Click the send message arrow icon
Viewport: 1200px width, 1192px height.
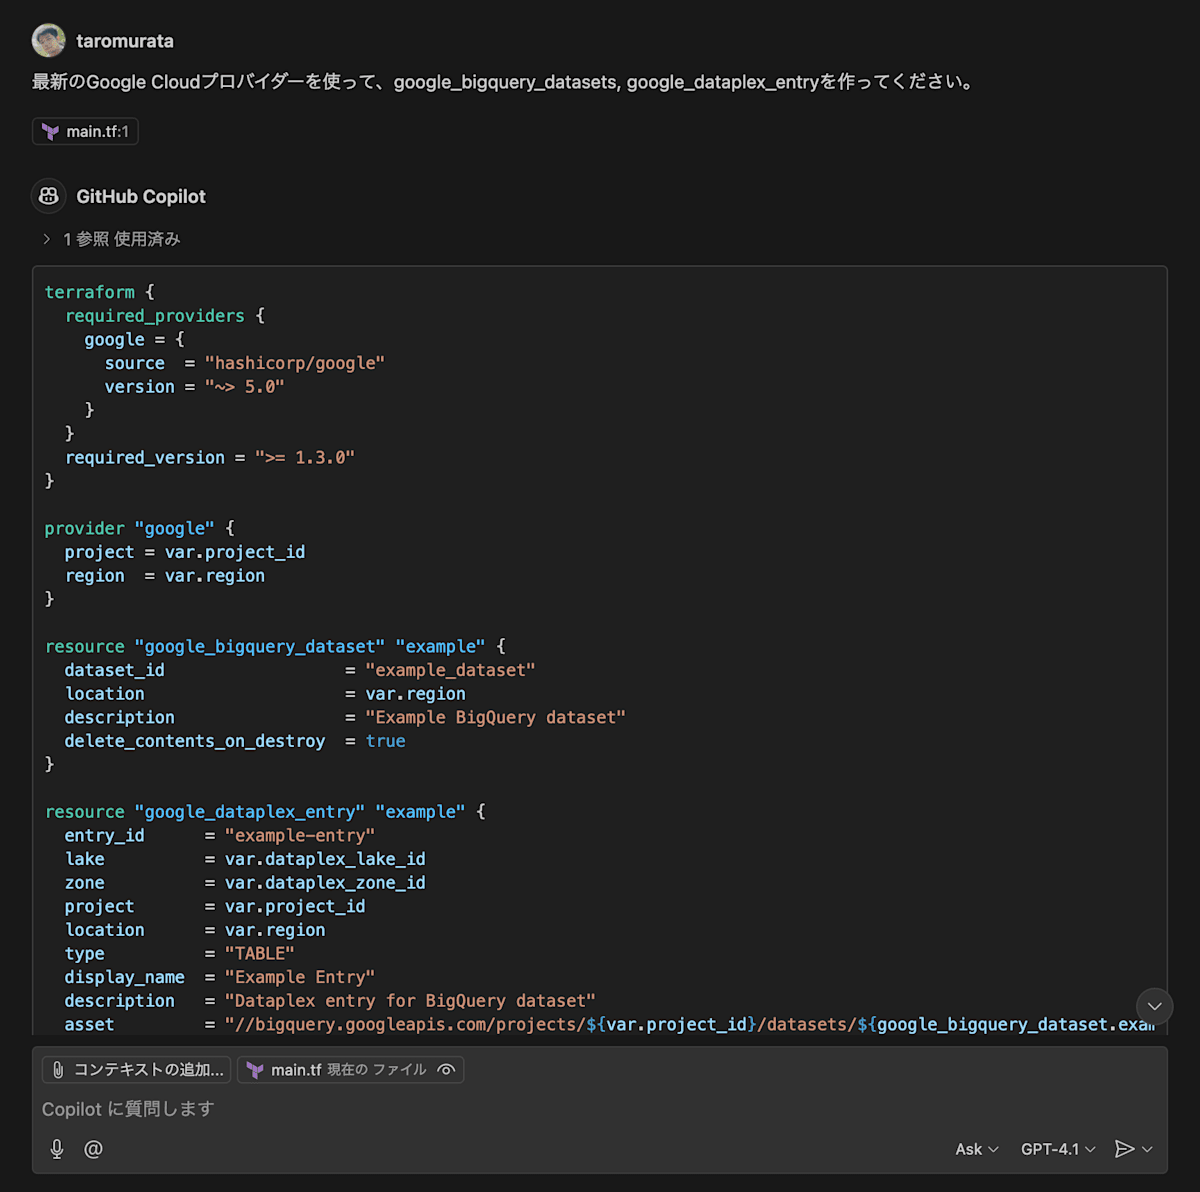(x=1125, y=1149)
